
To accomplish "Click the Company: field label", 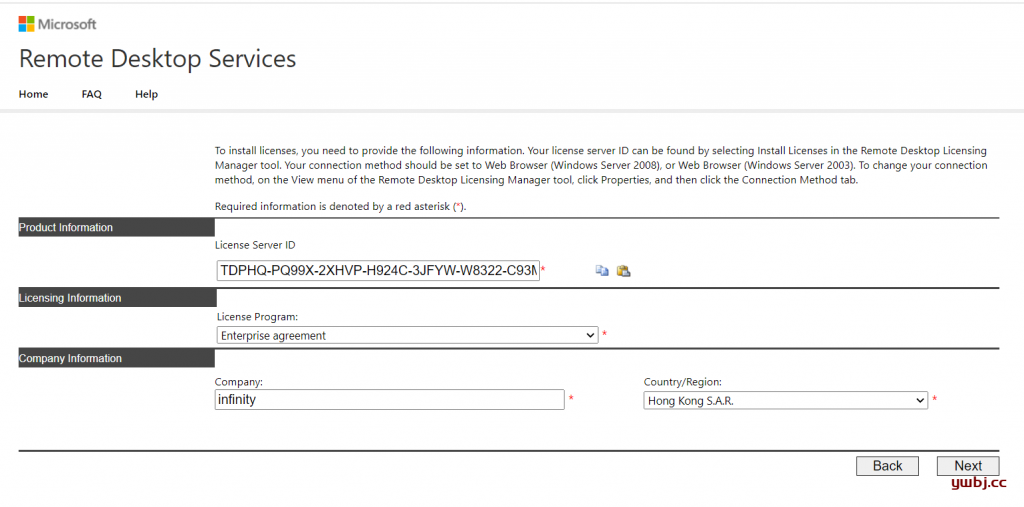I will coord(238,382).
